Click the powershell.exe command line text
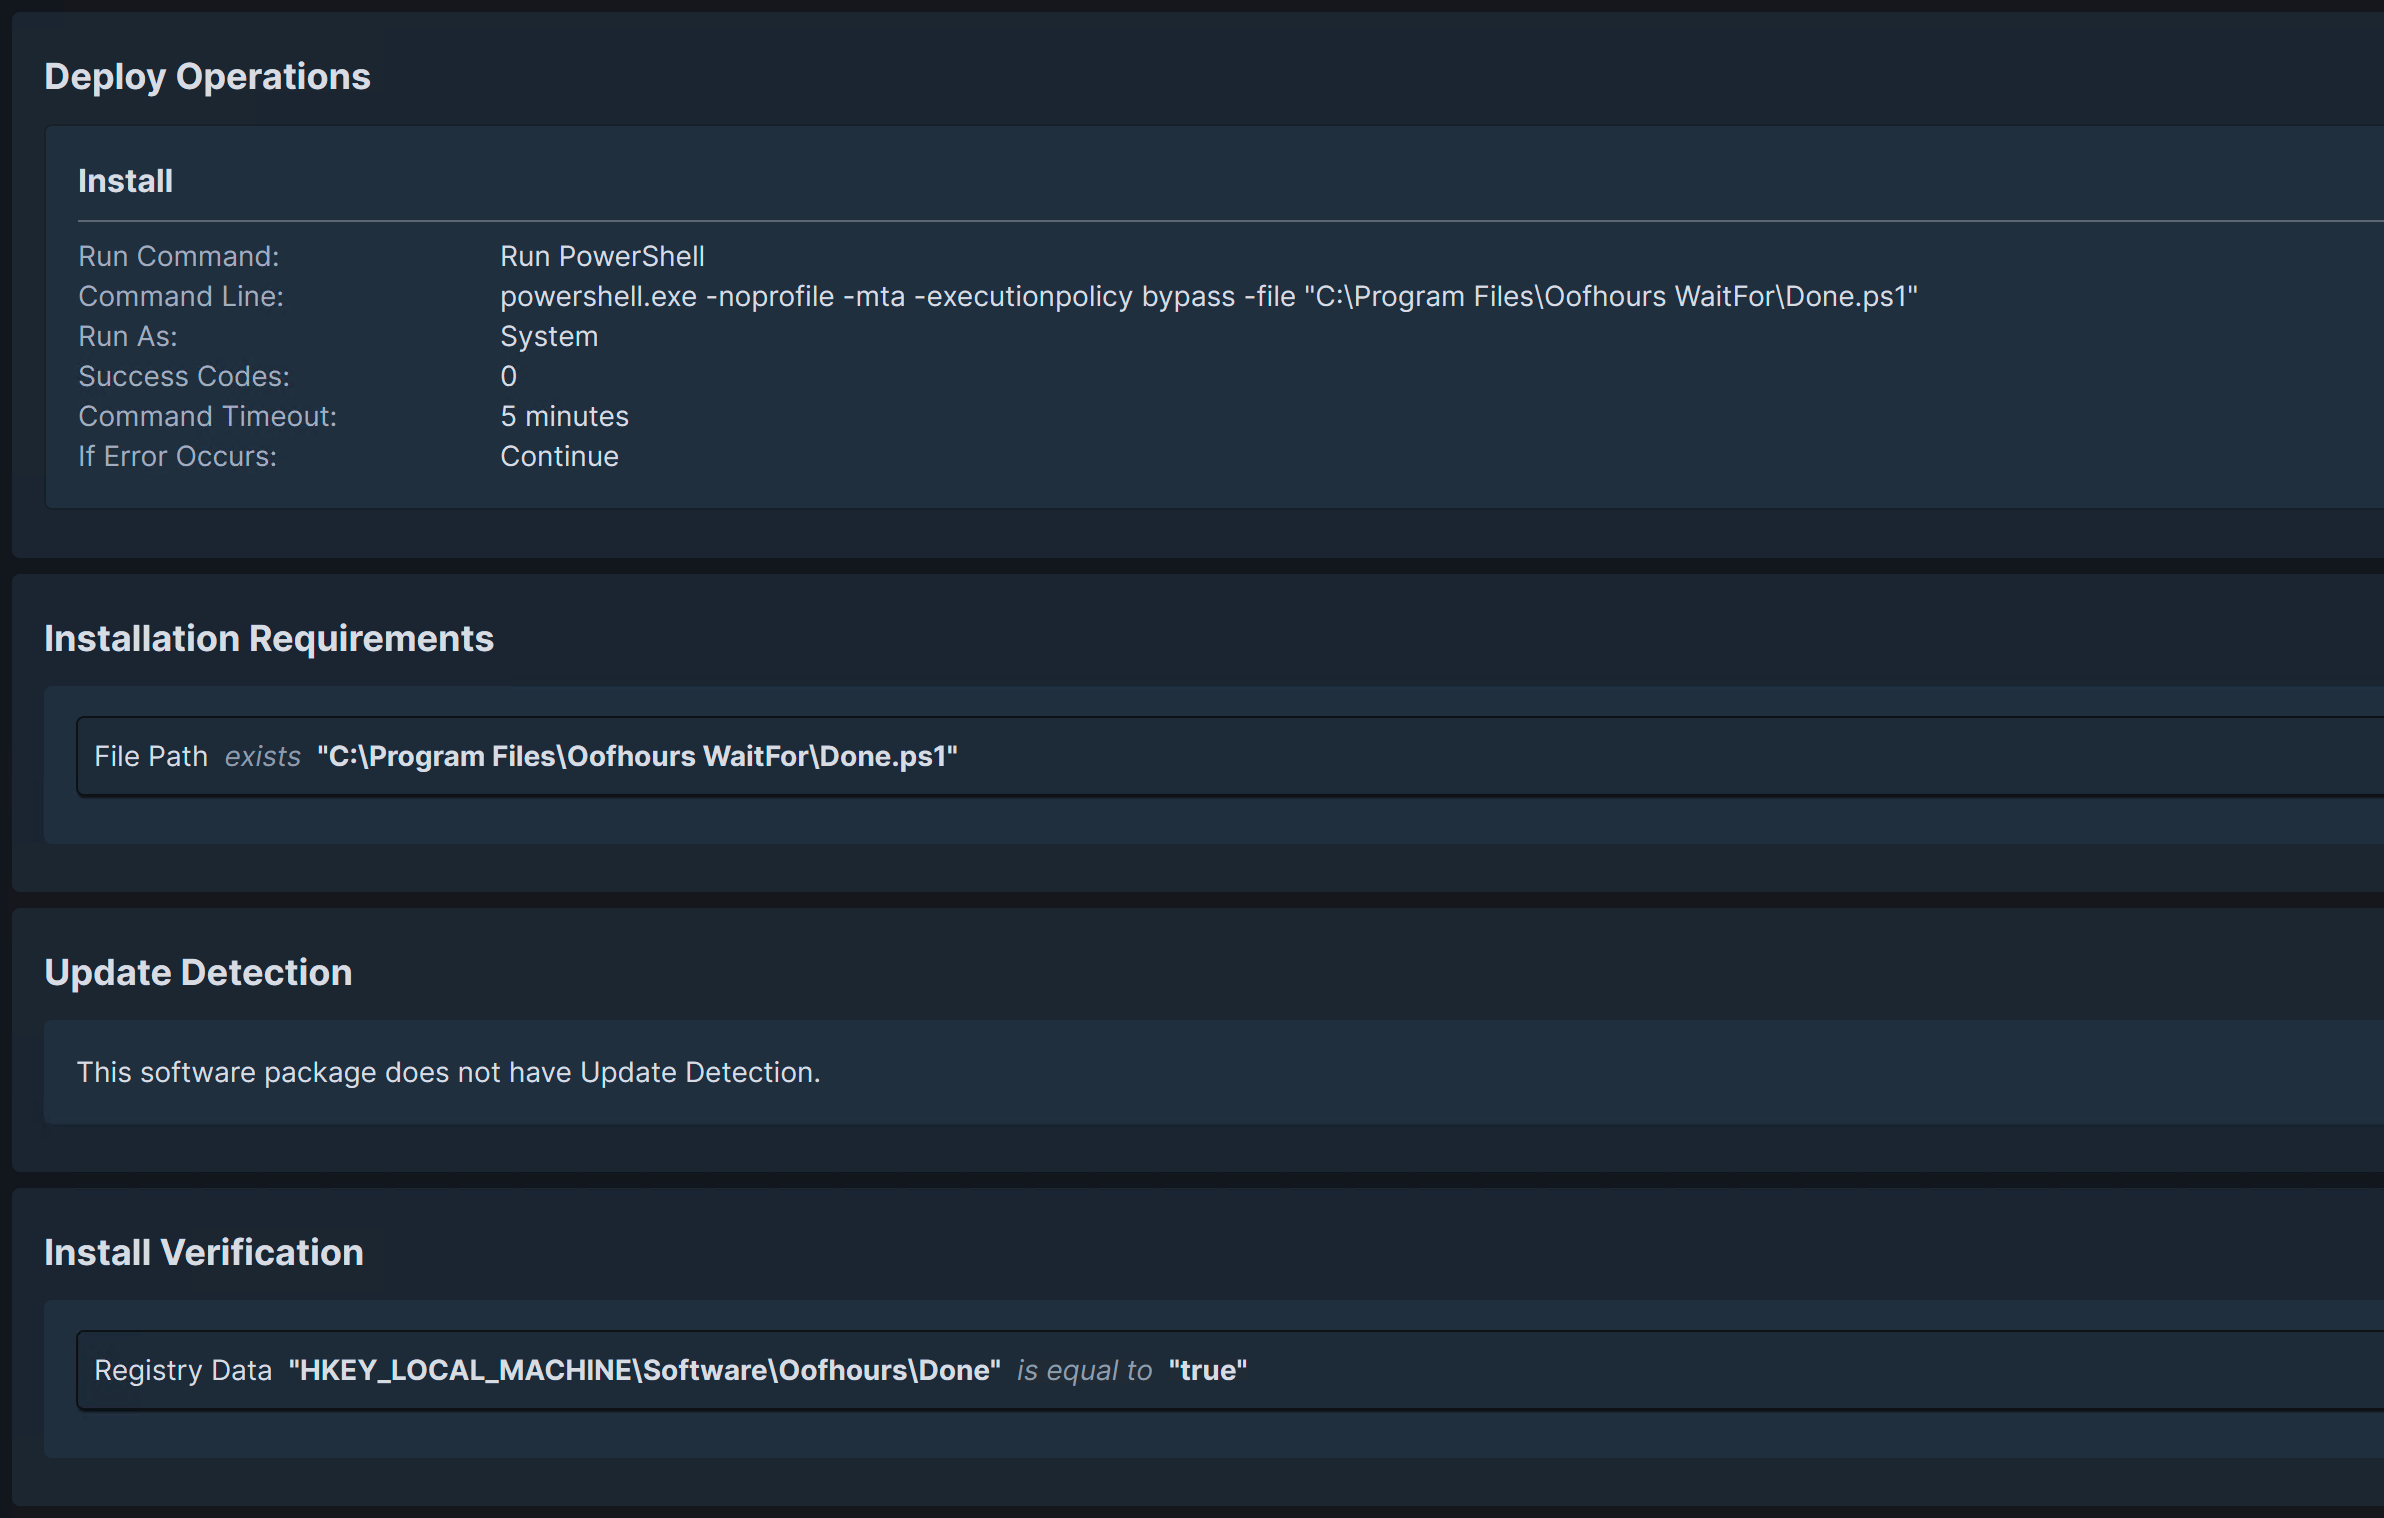 pos(1208,296)
